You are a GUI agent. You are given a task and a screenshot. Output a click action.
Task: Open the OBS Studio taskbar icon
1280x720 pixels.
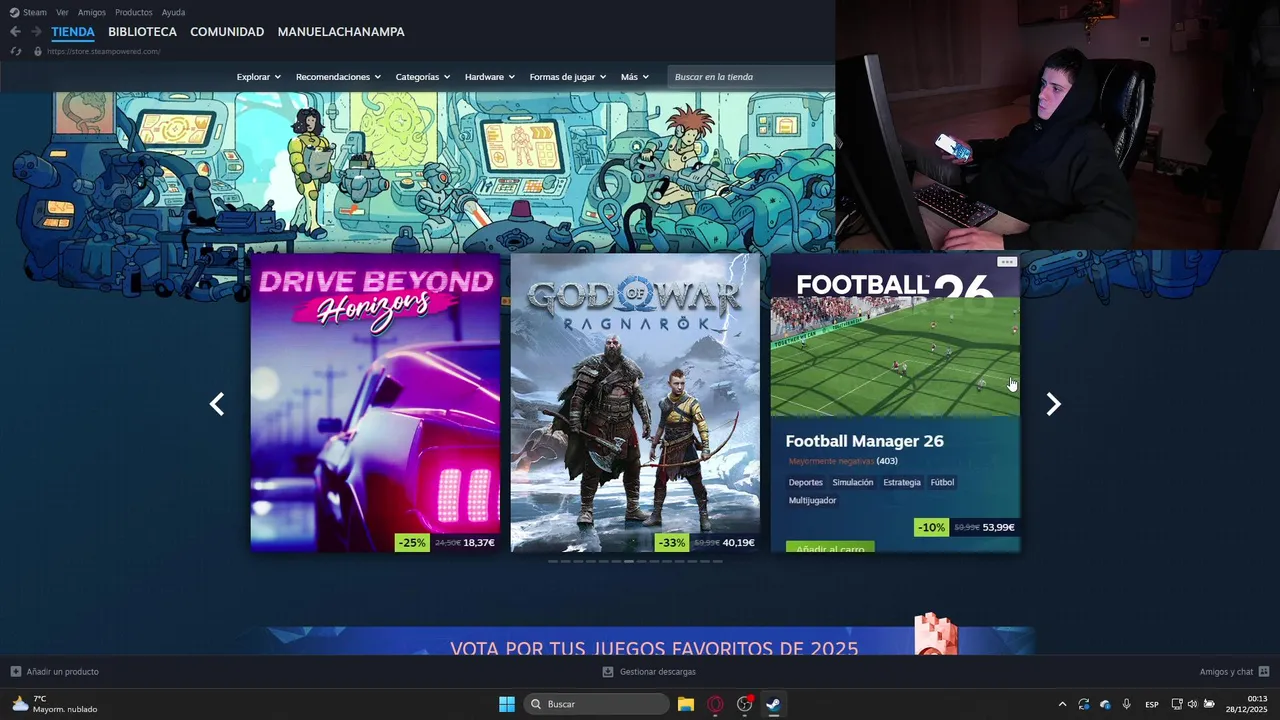click(x=744, y=704)
